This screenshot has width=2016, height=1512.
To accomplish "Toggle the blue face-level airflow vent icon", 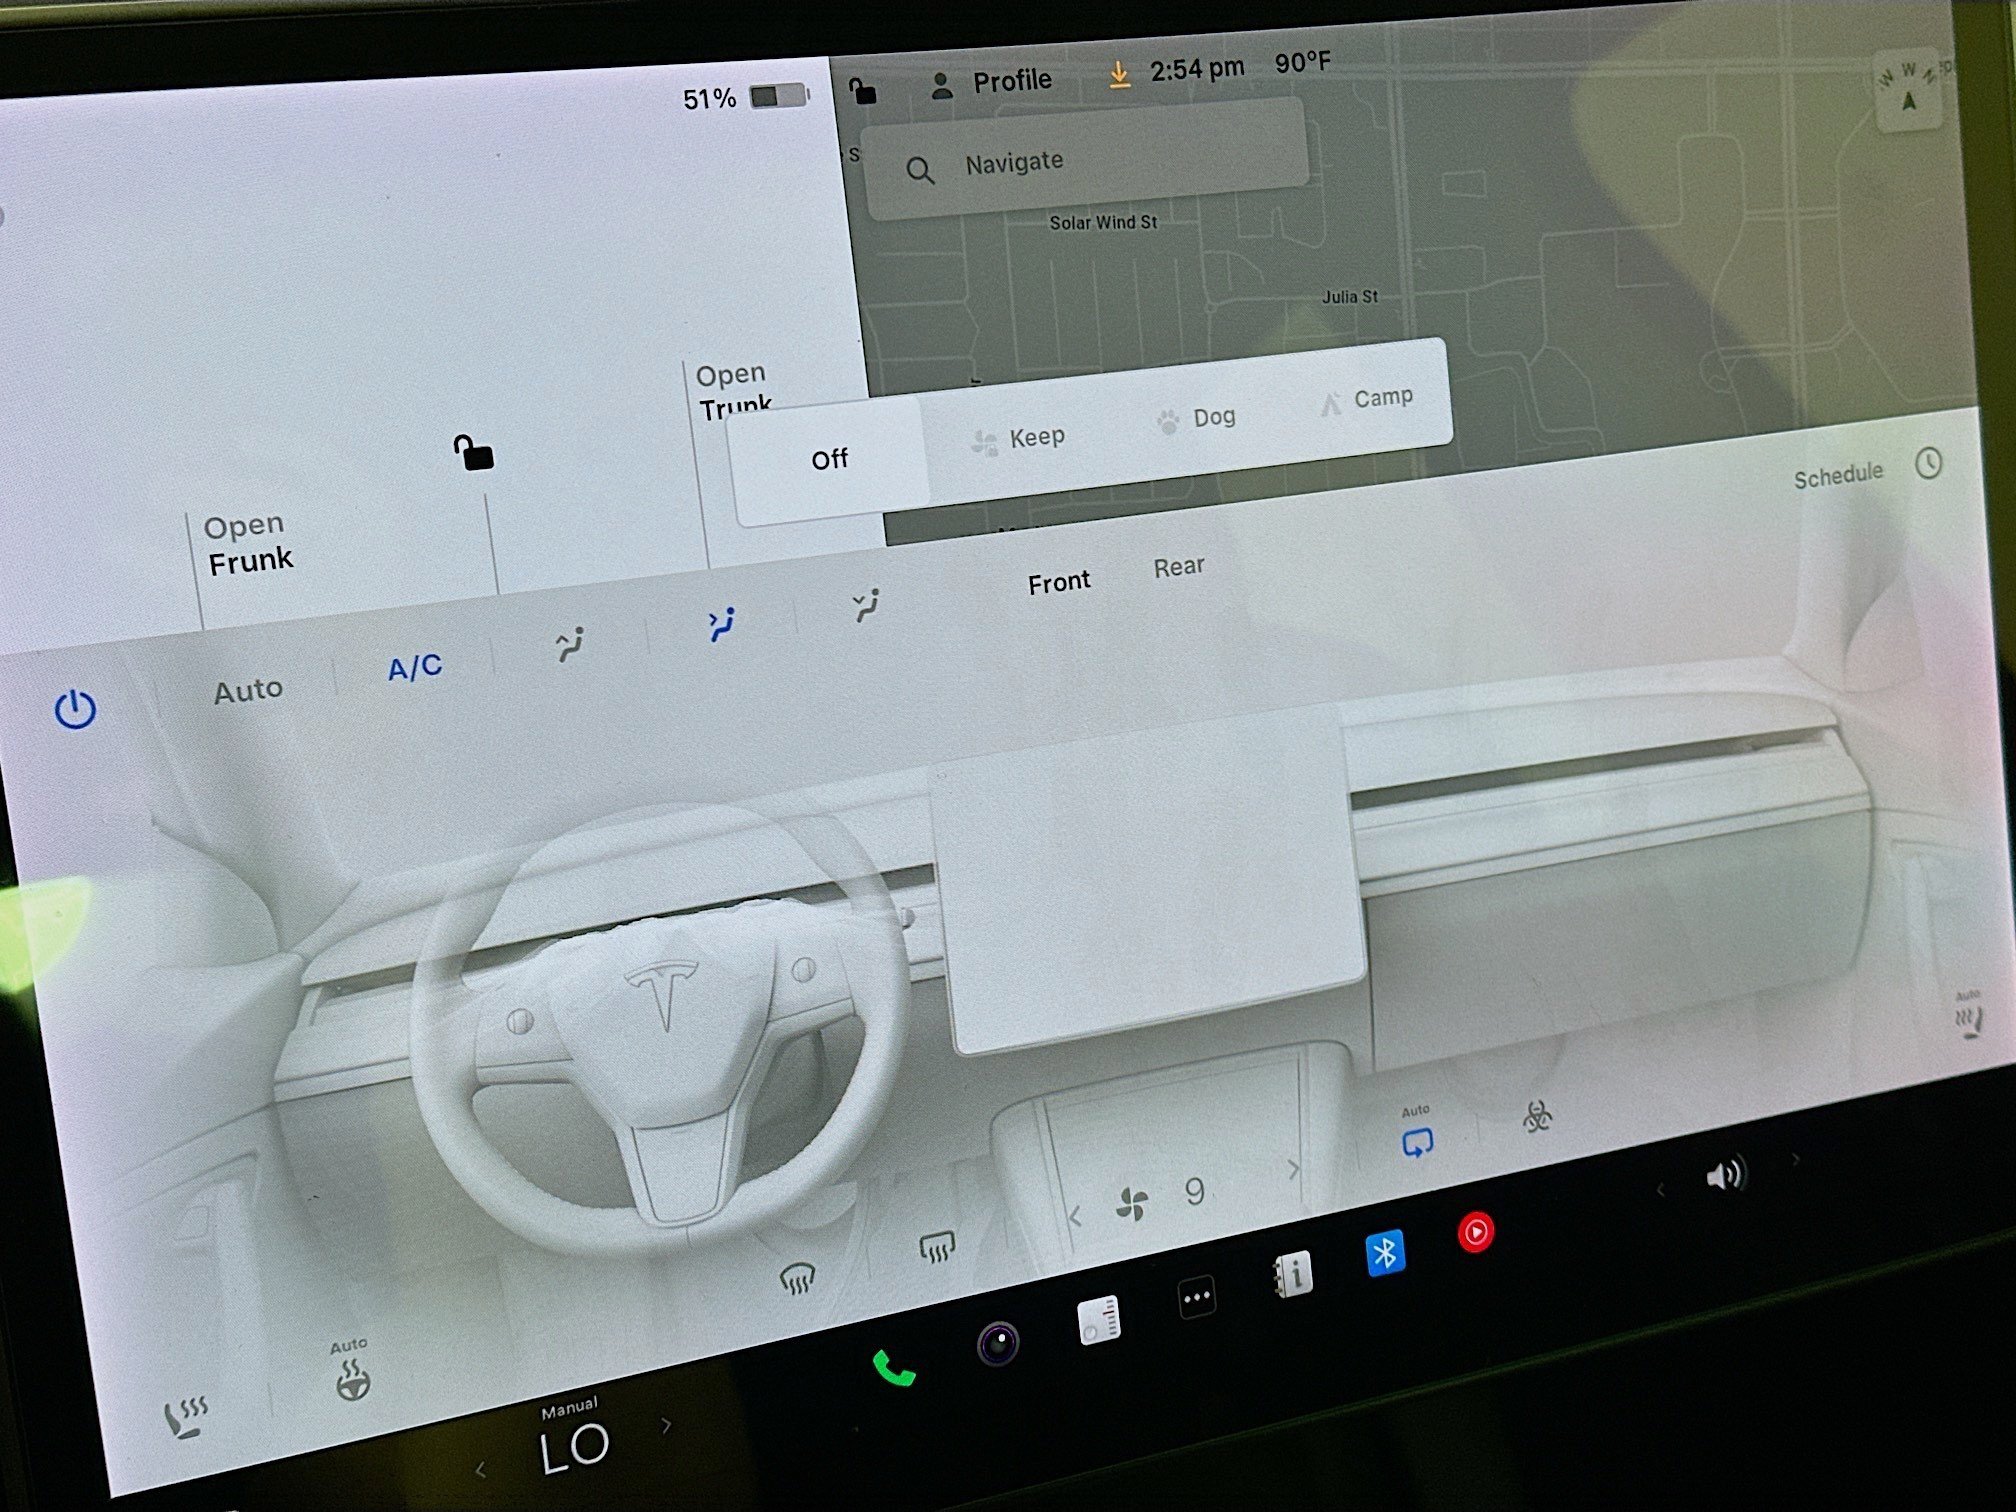I will click(722, 624).
